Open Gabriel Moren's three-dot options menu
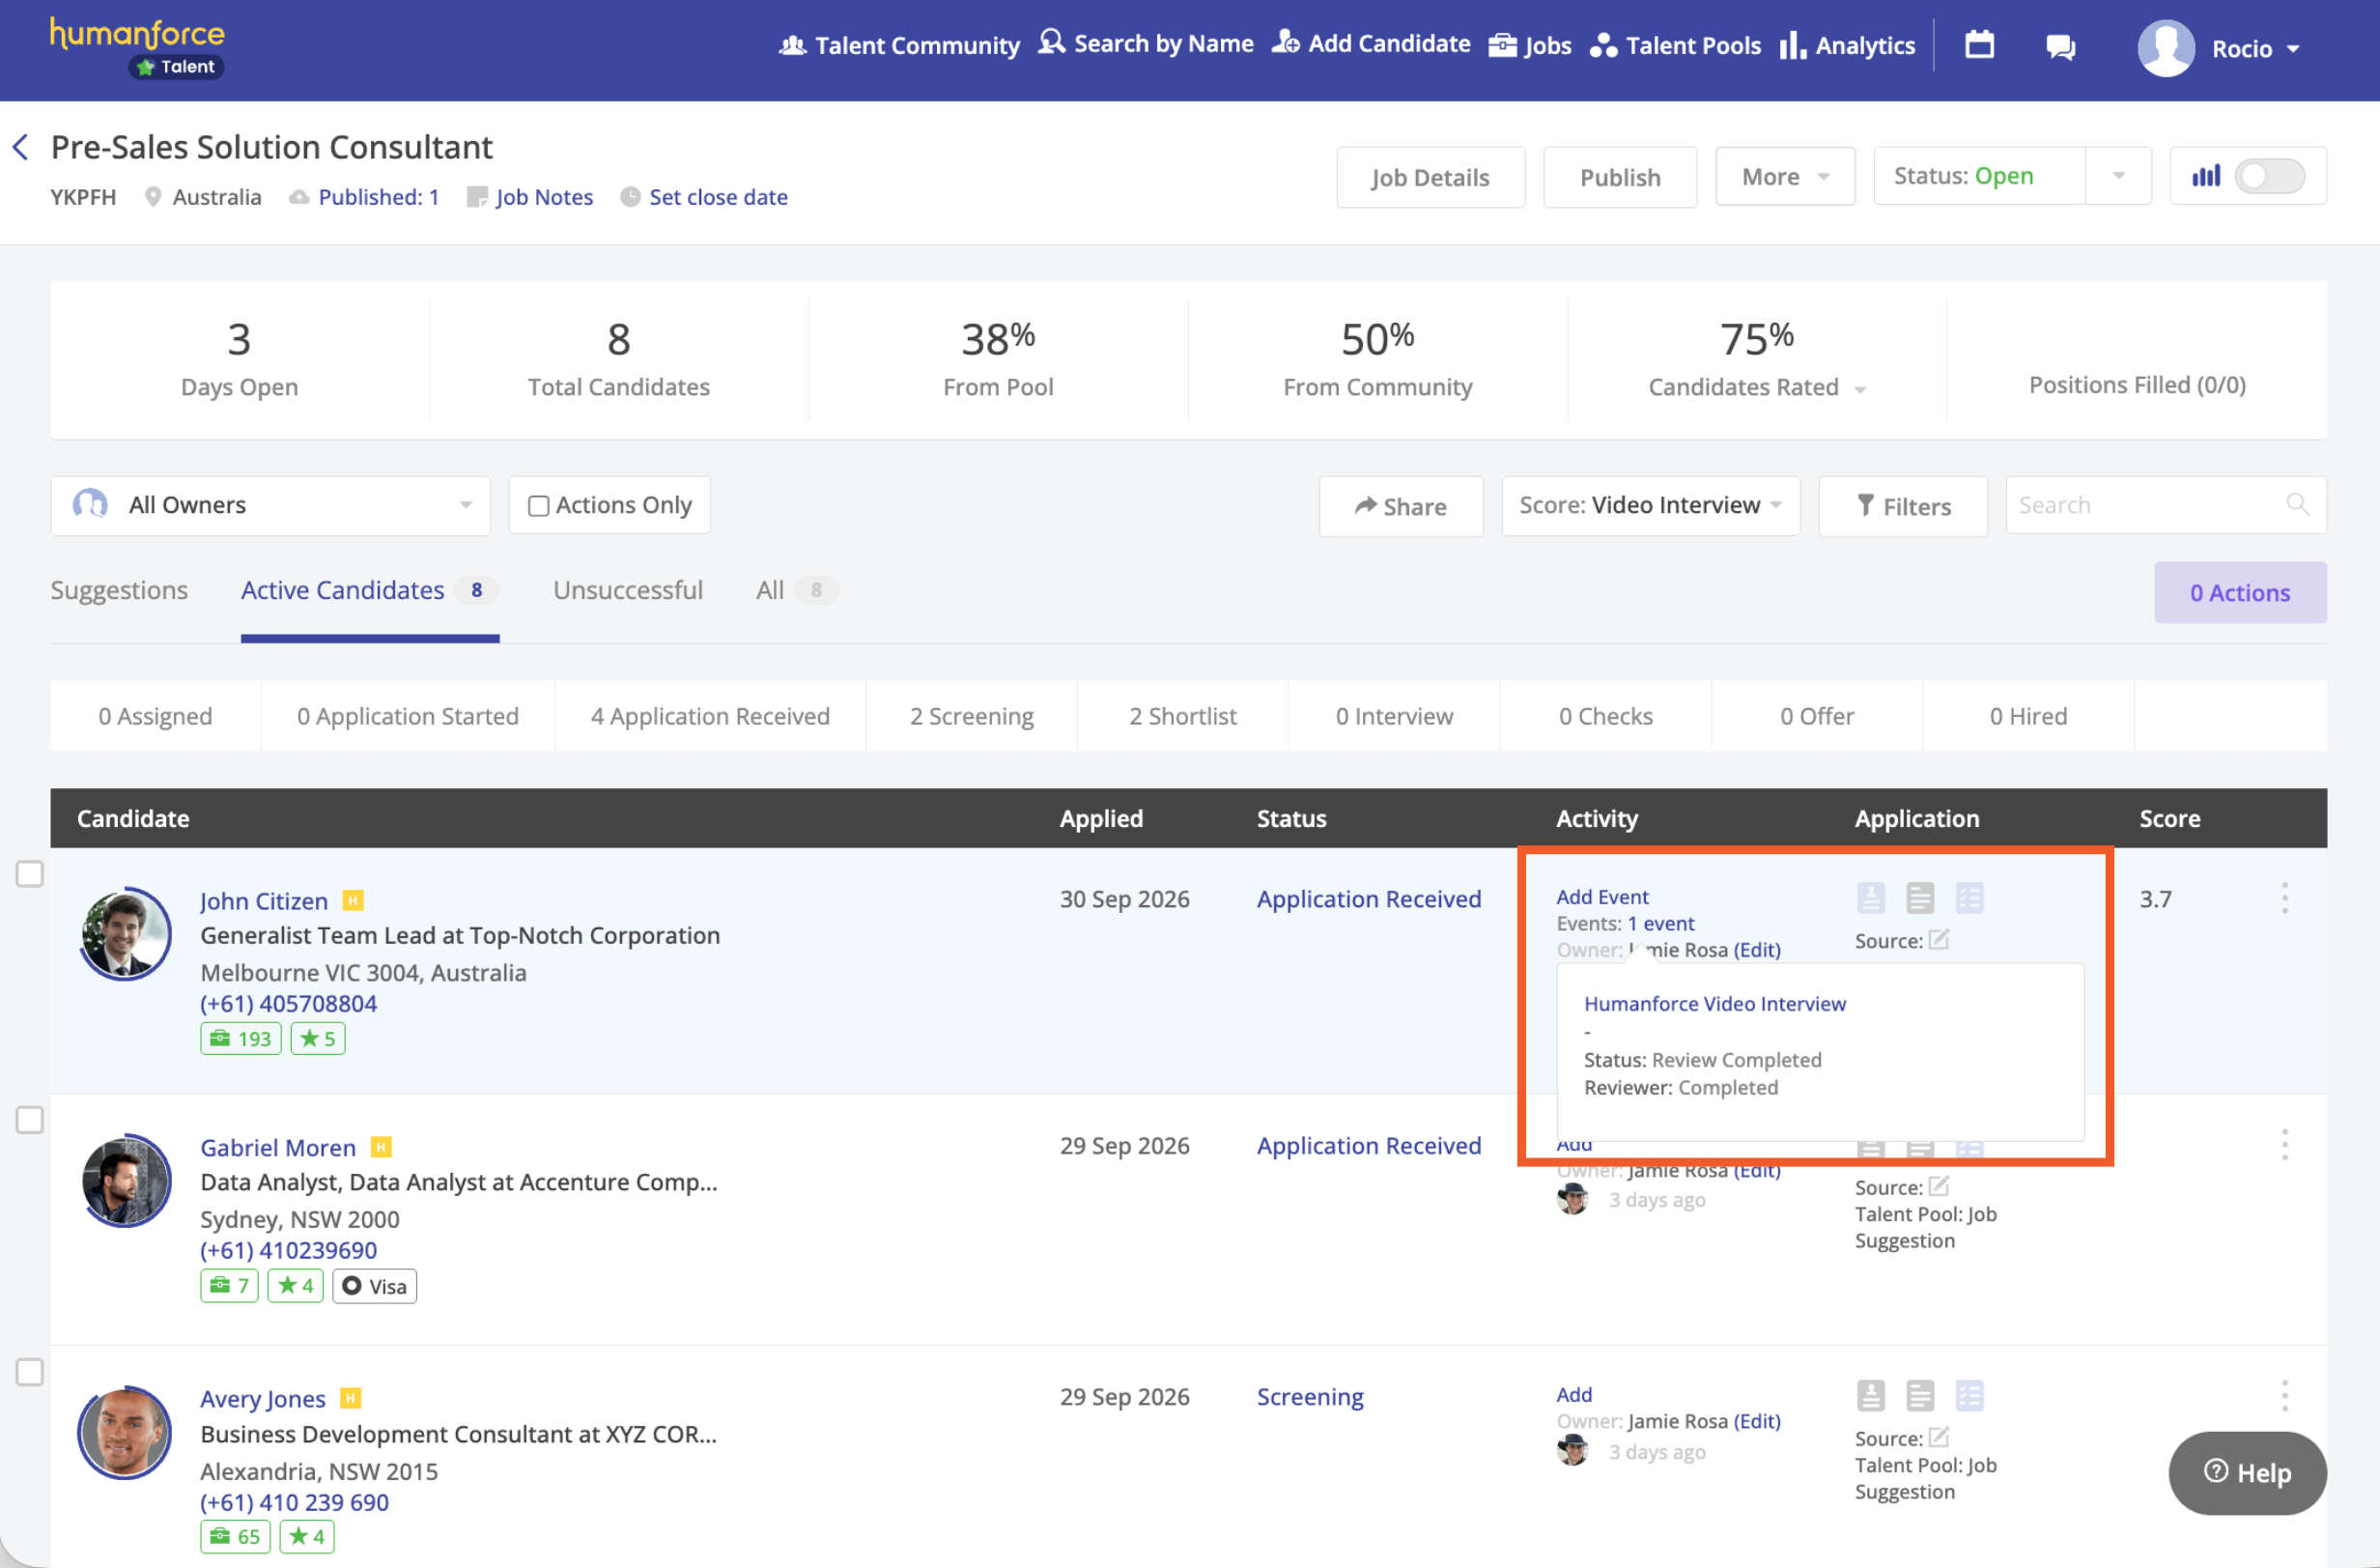Screen dimensions: 2380x1568 pyautogui.click(x=2284, y=1144)
